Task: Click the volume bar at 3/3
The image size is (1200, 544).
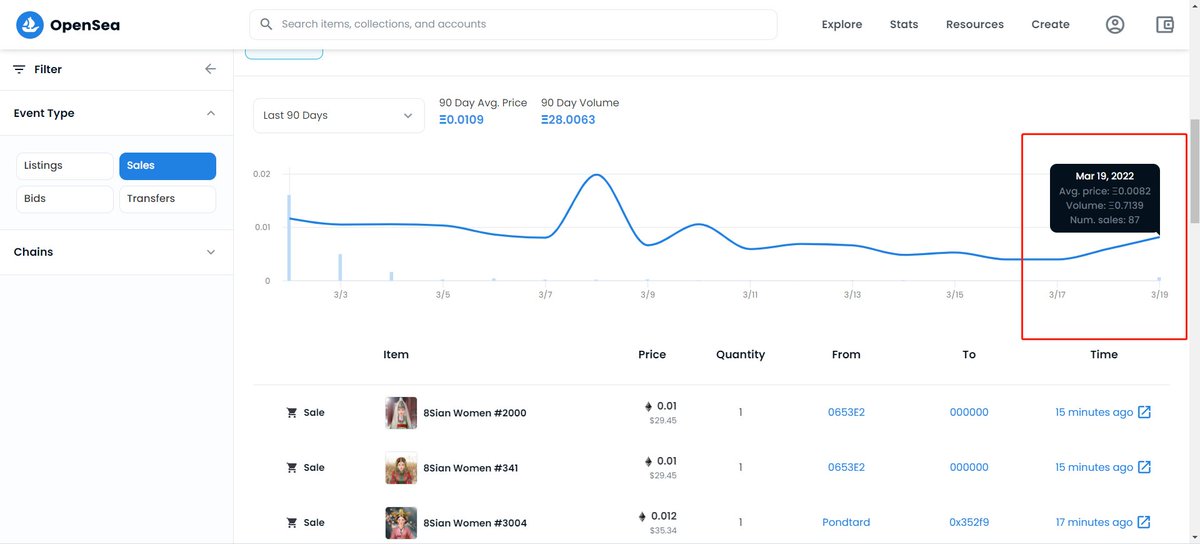Action: click(340, 267)
